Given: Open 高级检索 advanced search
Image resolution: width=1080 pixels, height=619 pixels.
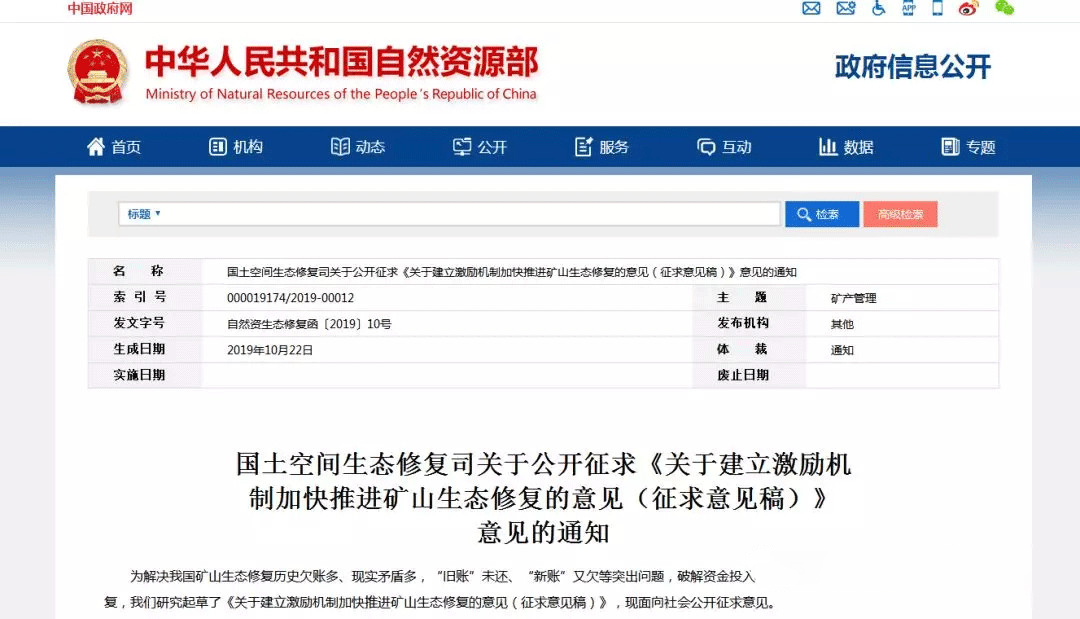Looking at the screenshot, I should coord(899,213).
